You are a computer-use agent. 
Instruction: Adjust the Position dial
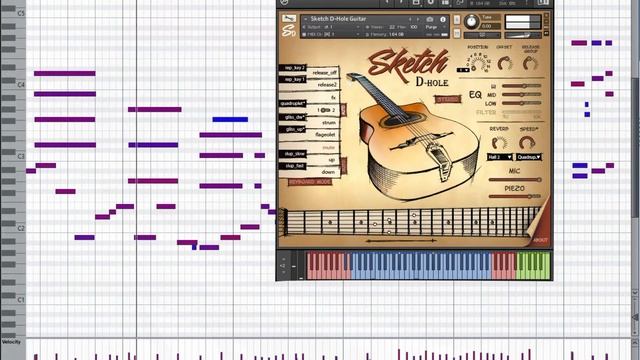pyautogui.click(x=479, y=62)
